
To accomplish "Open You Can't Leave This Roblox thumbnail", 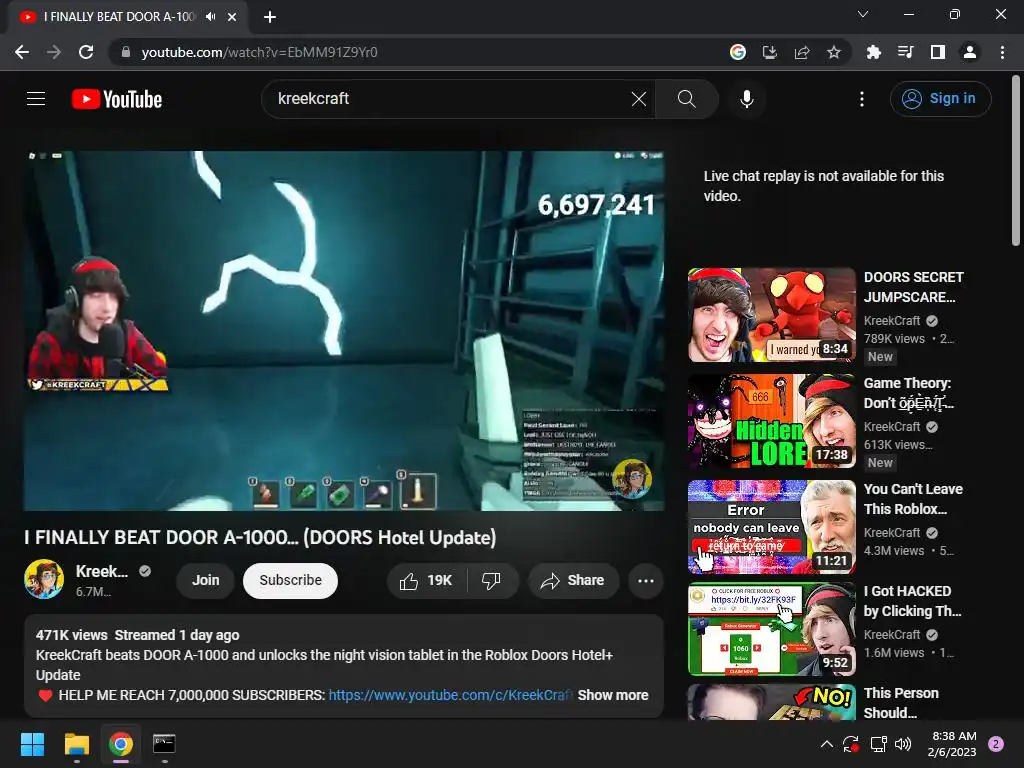I will tap(772, 527).
